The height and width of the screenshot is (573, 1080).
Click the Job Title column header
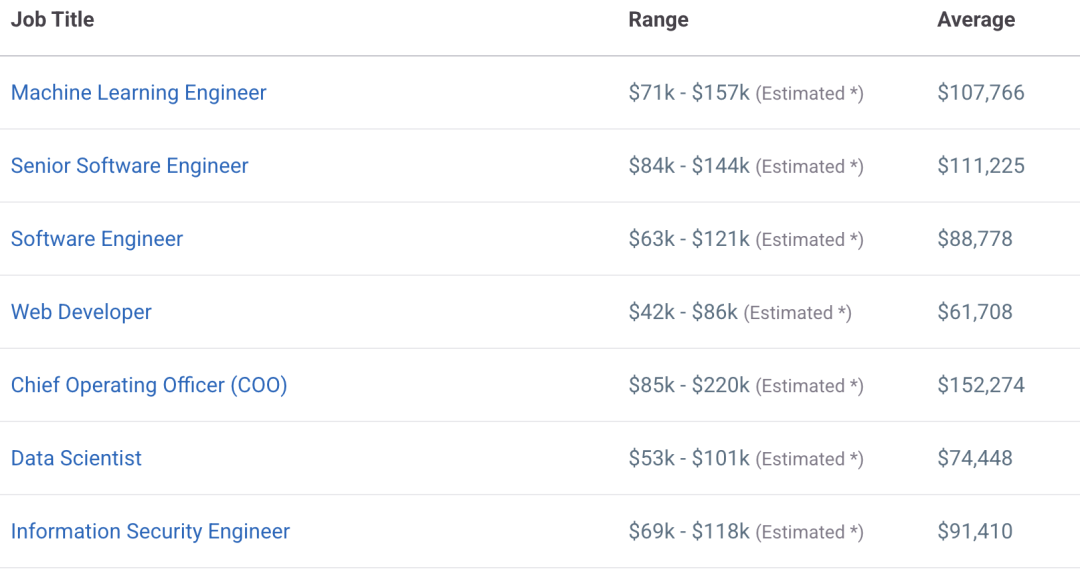point(52,20)
